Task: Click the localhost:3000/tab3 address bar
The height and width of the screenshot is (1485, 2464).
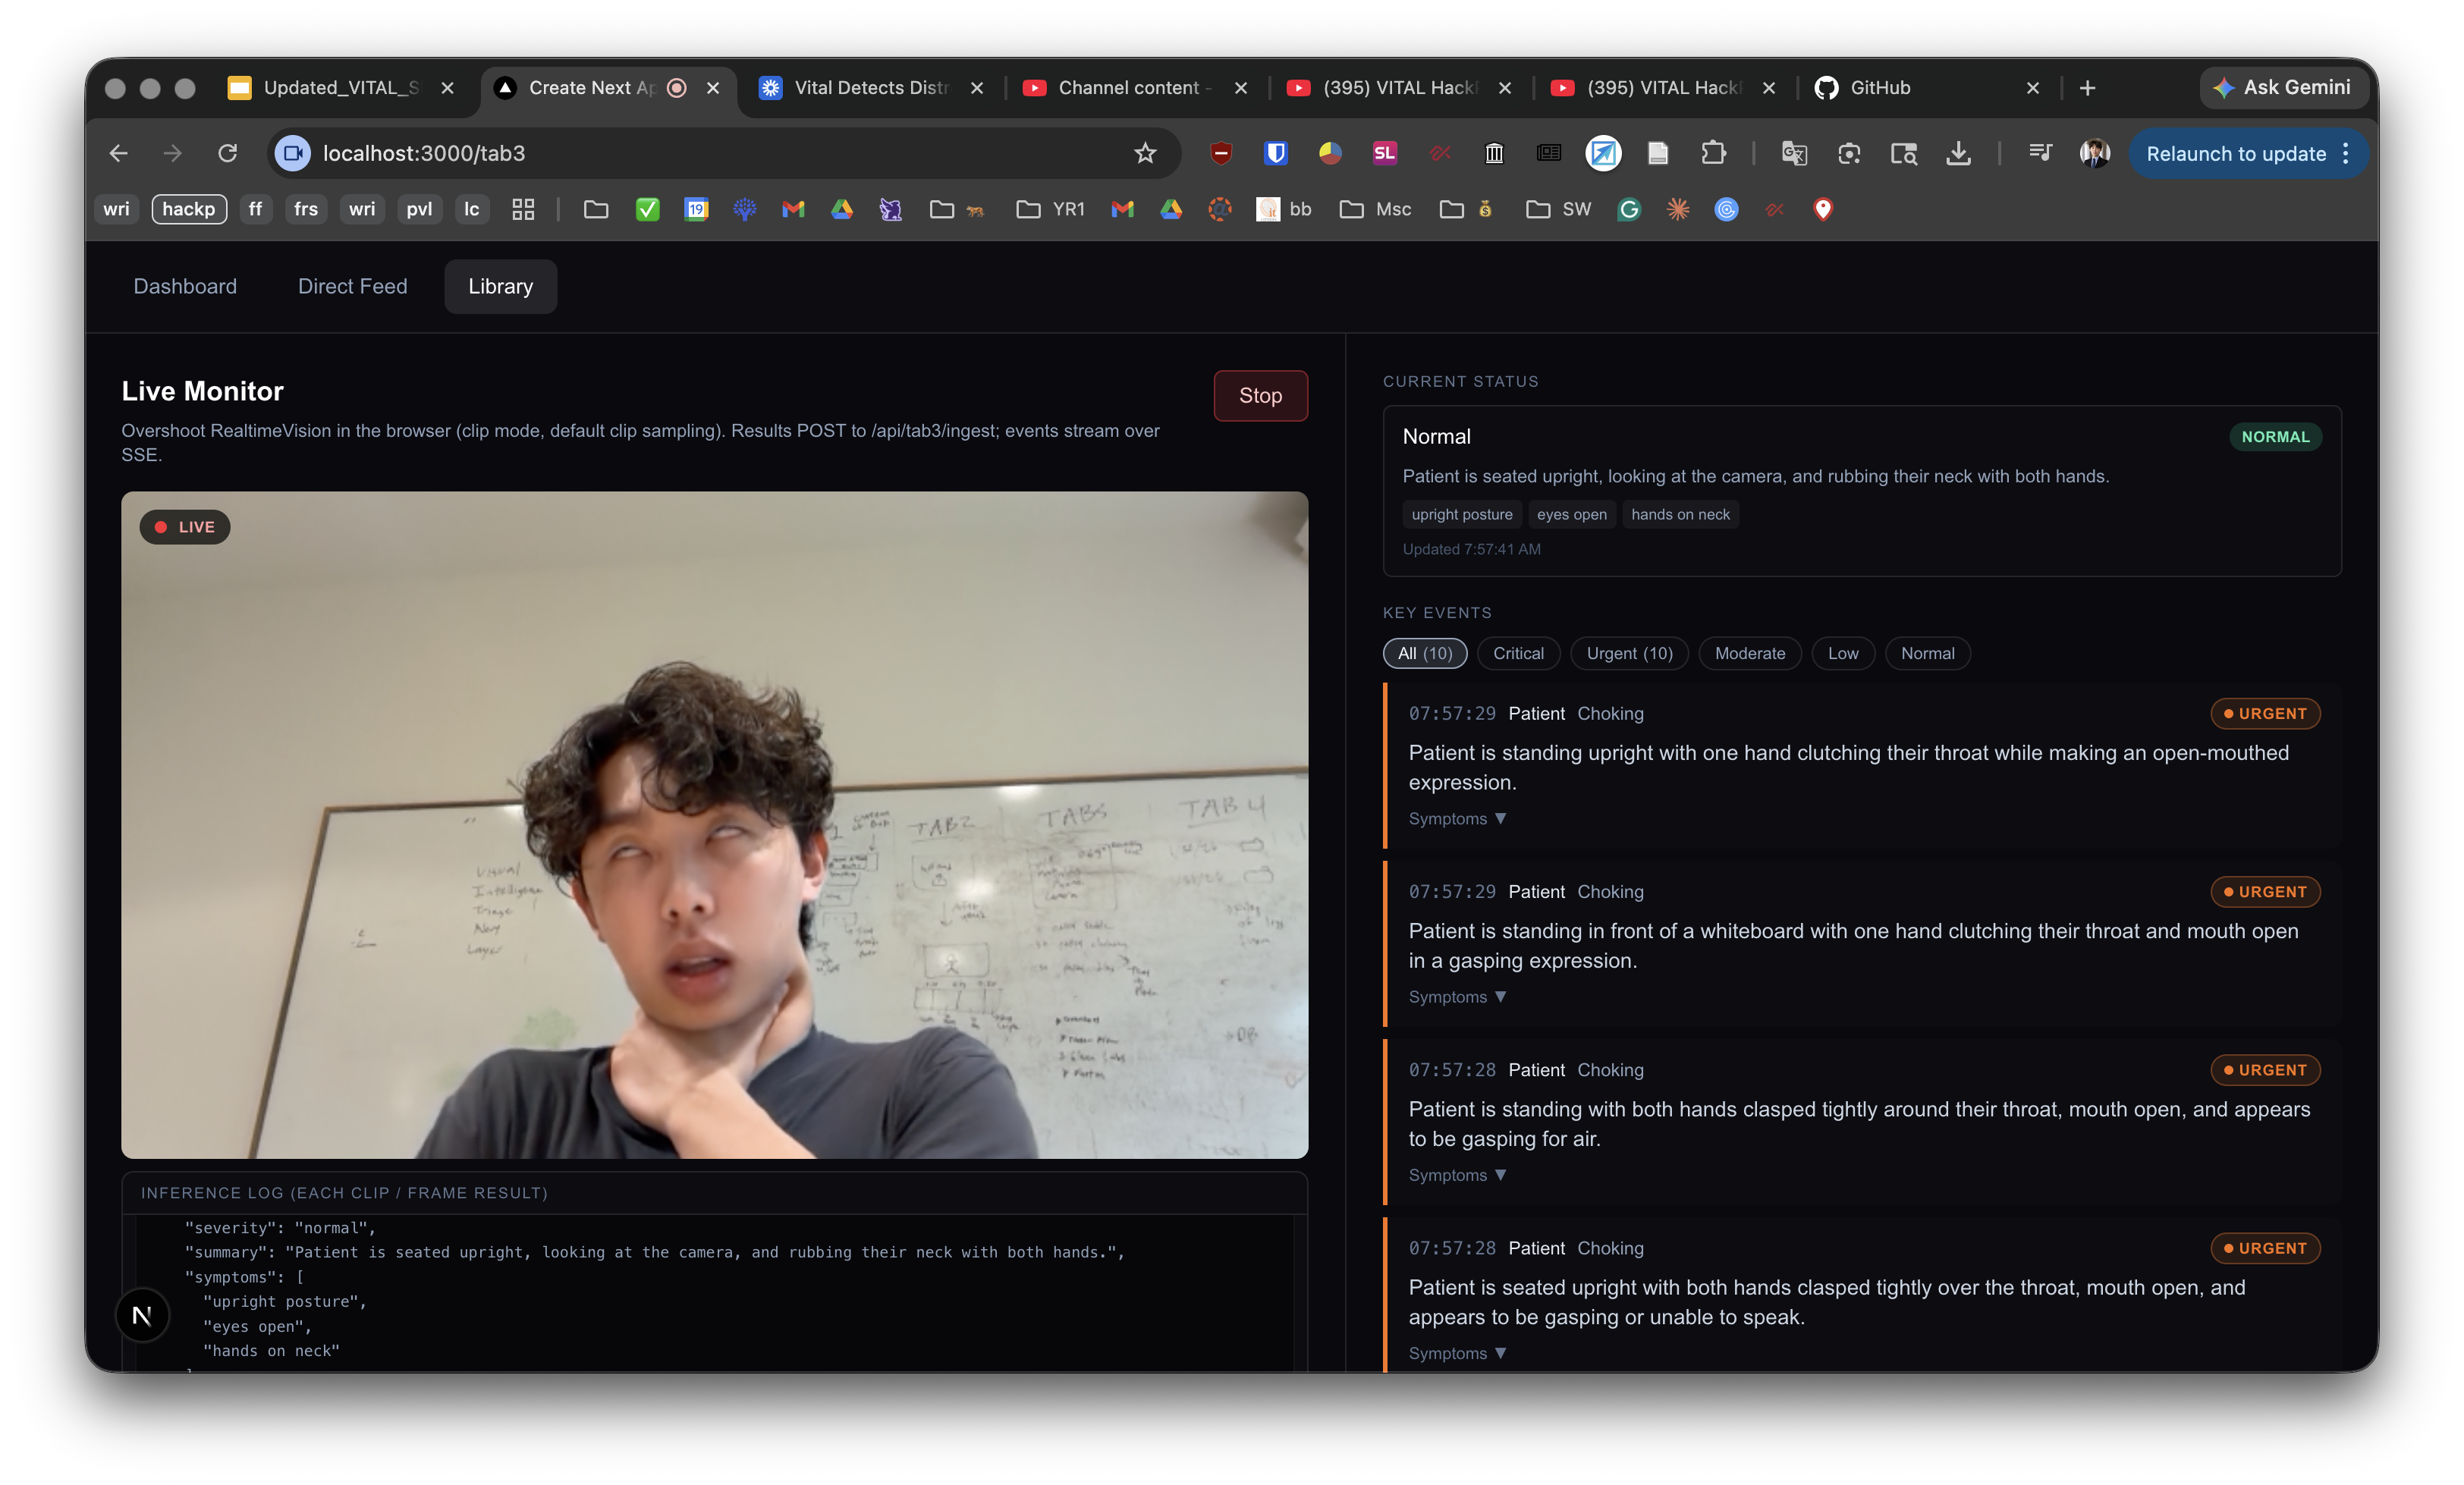Action: coord(700,153)
